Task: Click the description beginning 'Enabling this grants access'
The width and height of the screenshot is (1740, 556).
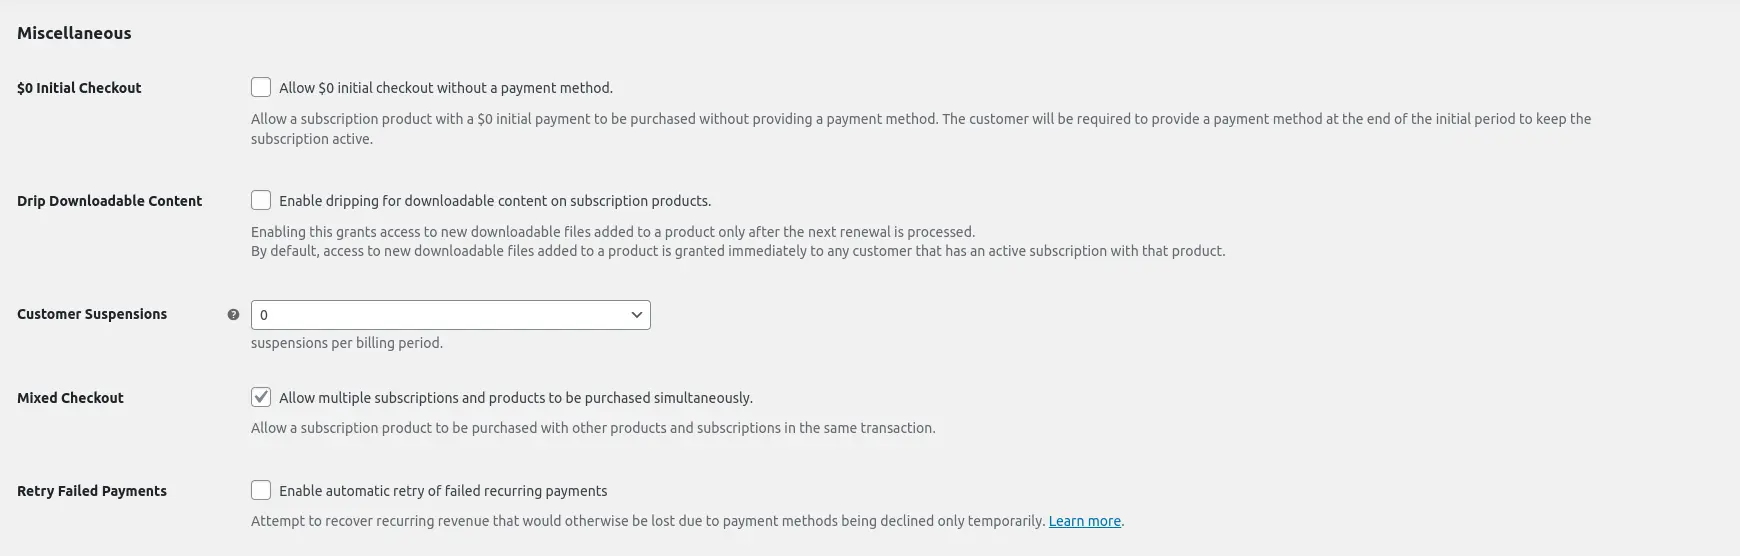Action: [x=612, y=232]
